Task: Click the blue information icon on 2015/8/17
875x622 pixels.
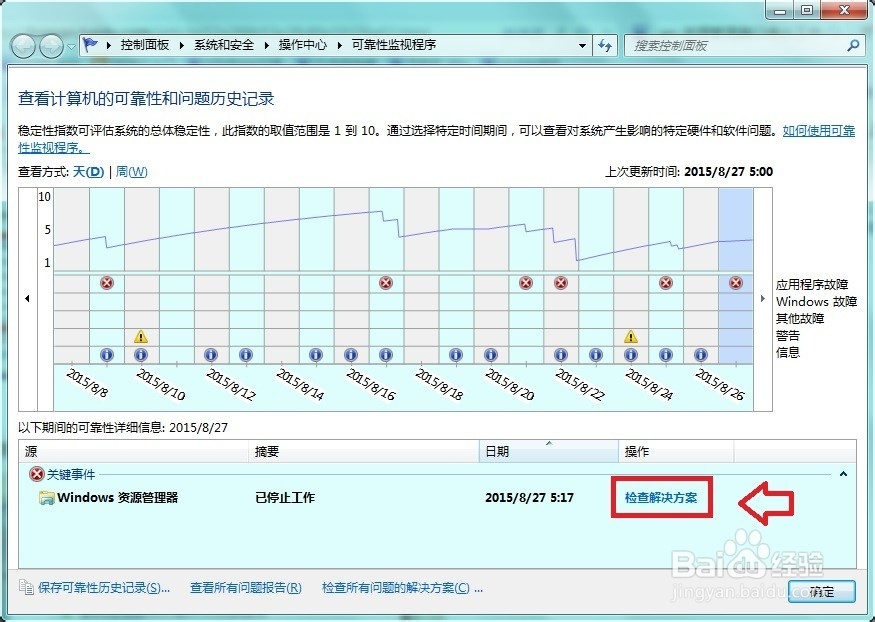Action: click(x=386, y=354)
